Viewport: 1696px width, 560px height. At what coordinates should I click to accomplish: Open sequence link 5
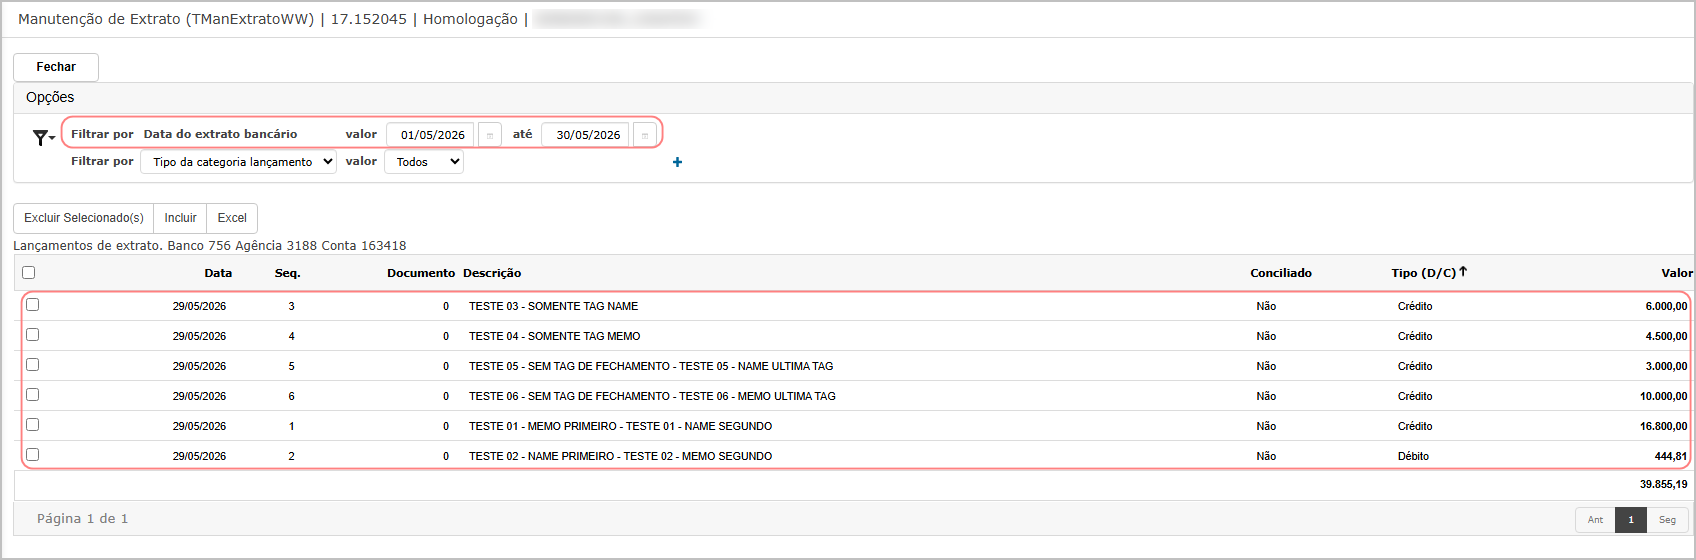pyautogui.click(x=291, y=366)
